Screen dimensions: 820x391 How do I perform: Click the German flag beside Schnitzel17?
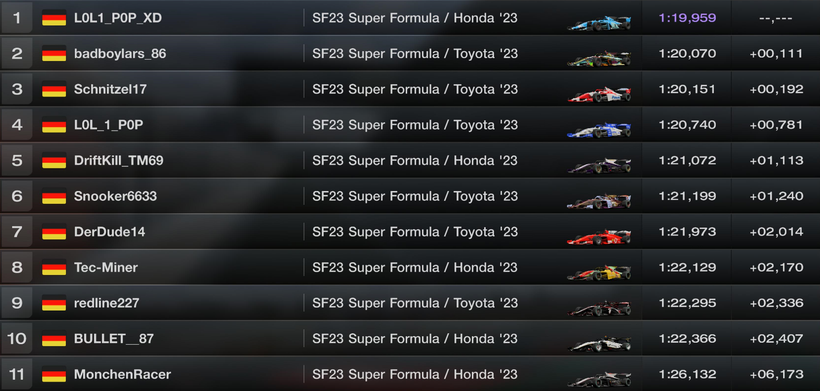coord(54,89)
